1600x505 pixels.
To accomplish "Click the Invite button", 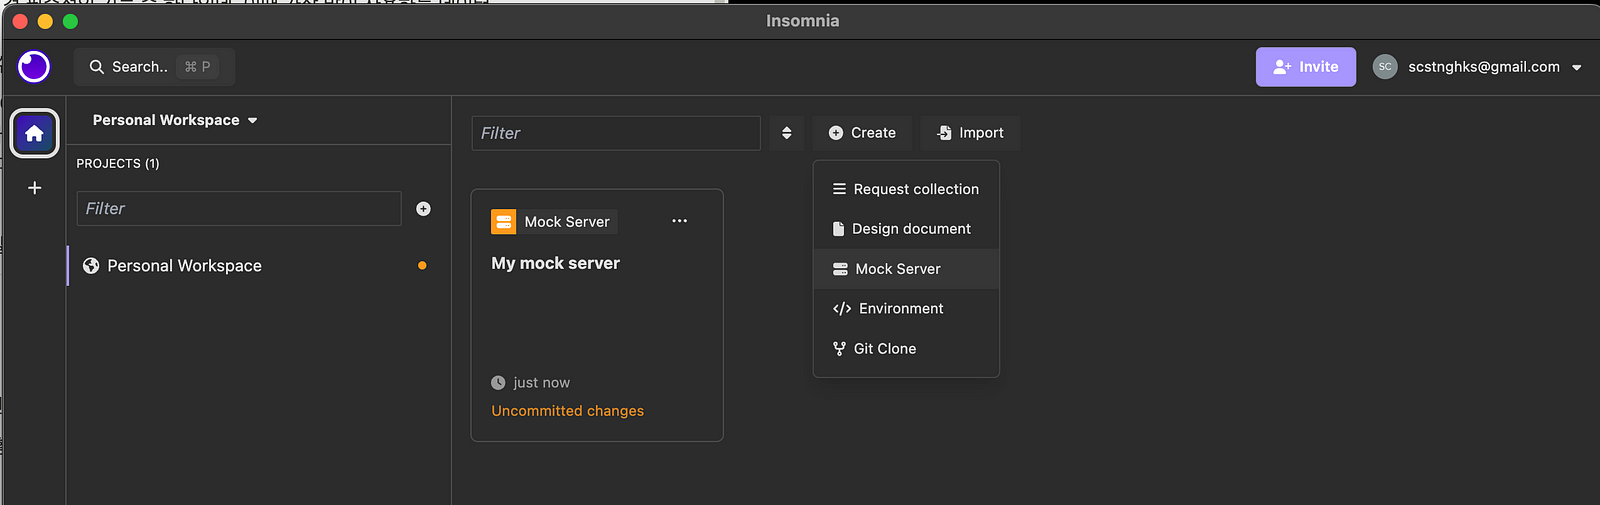I will [1306, 67].
